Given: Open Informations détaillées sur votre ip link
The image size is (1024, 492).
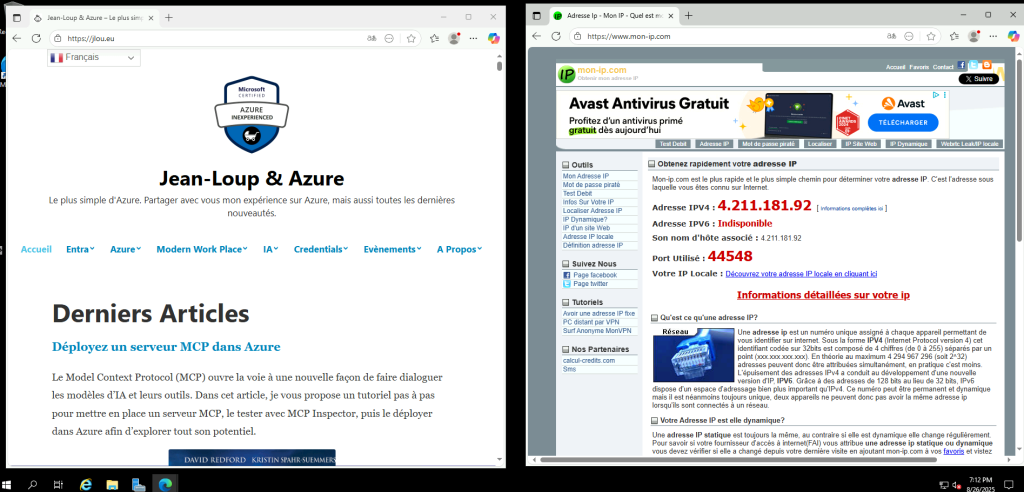Looking at the screenshot, I should click(823, 295).
